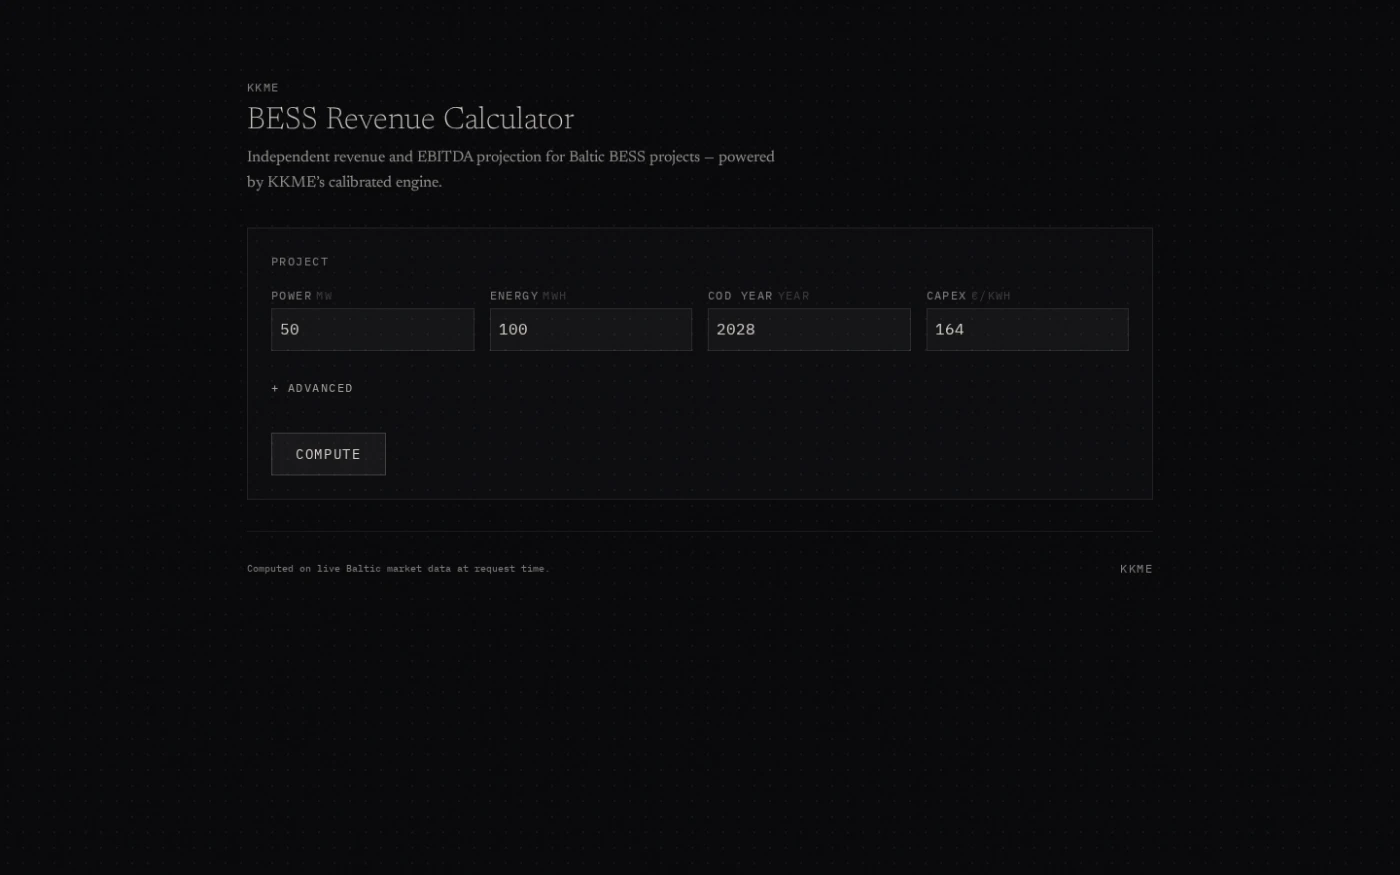1400x875 pixels.
Task: Click the CAPEX field label
Action: click(946, 296)
